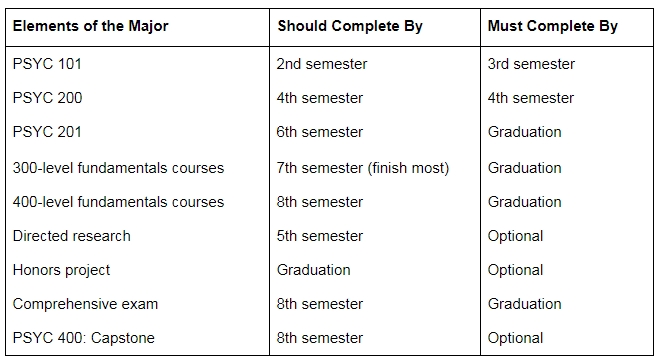
Task: Select 'PSYC 400: Capstone' cell
Action: (x=84, y=338)
